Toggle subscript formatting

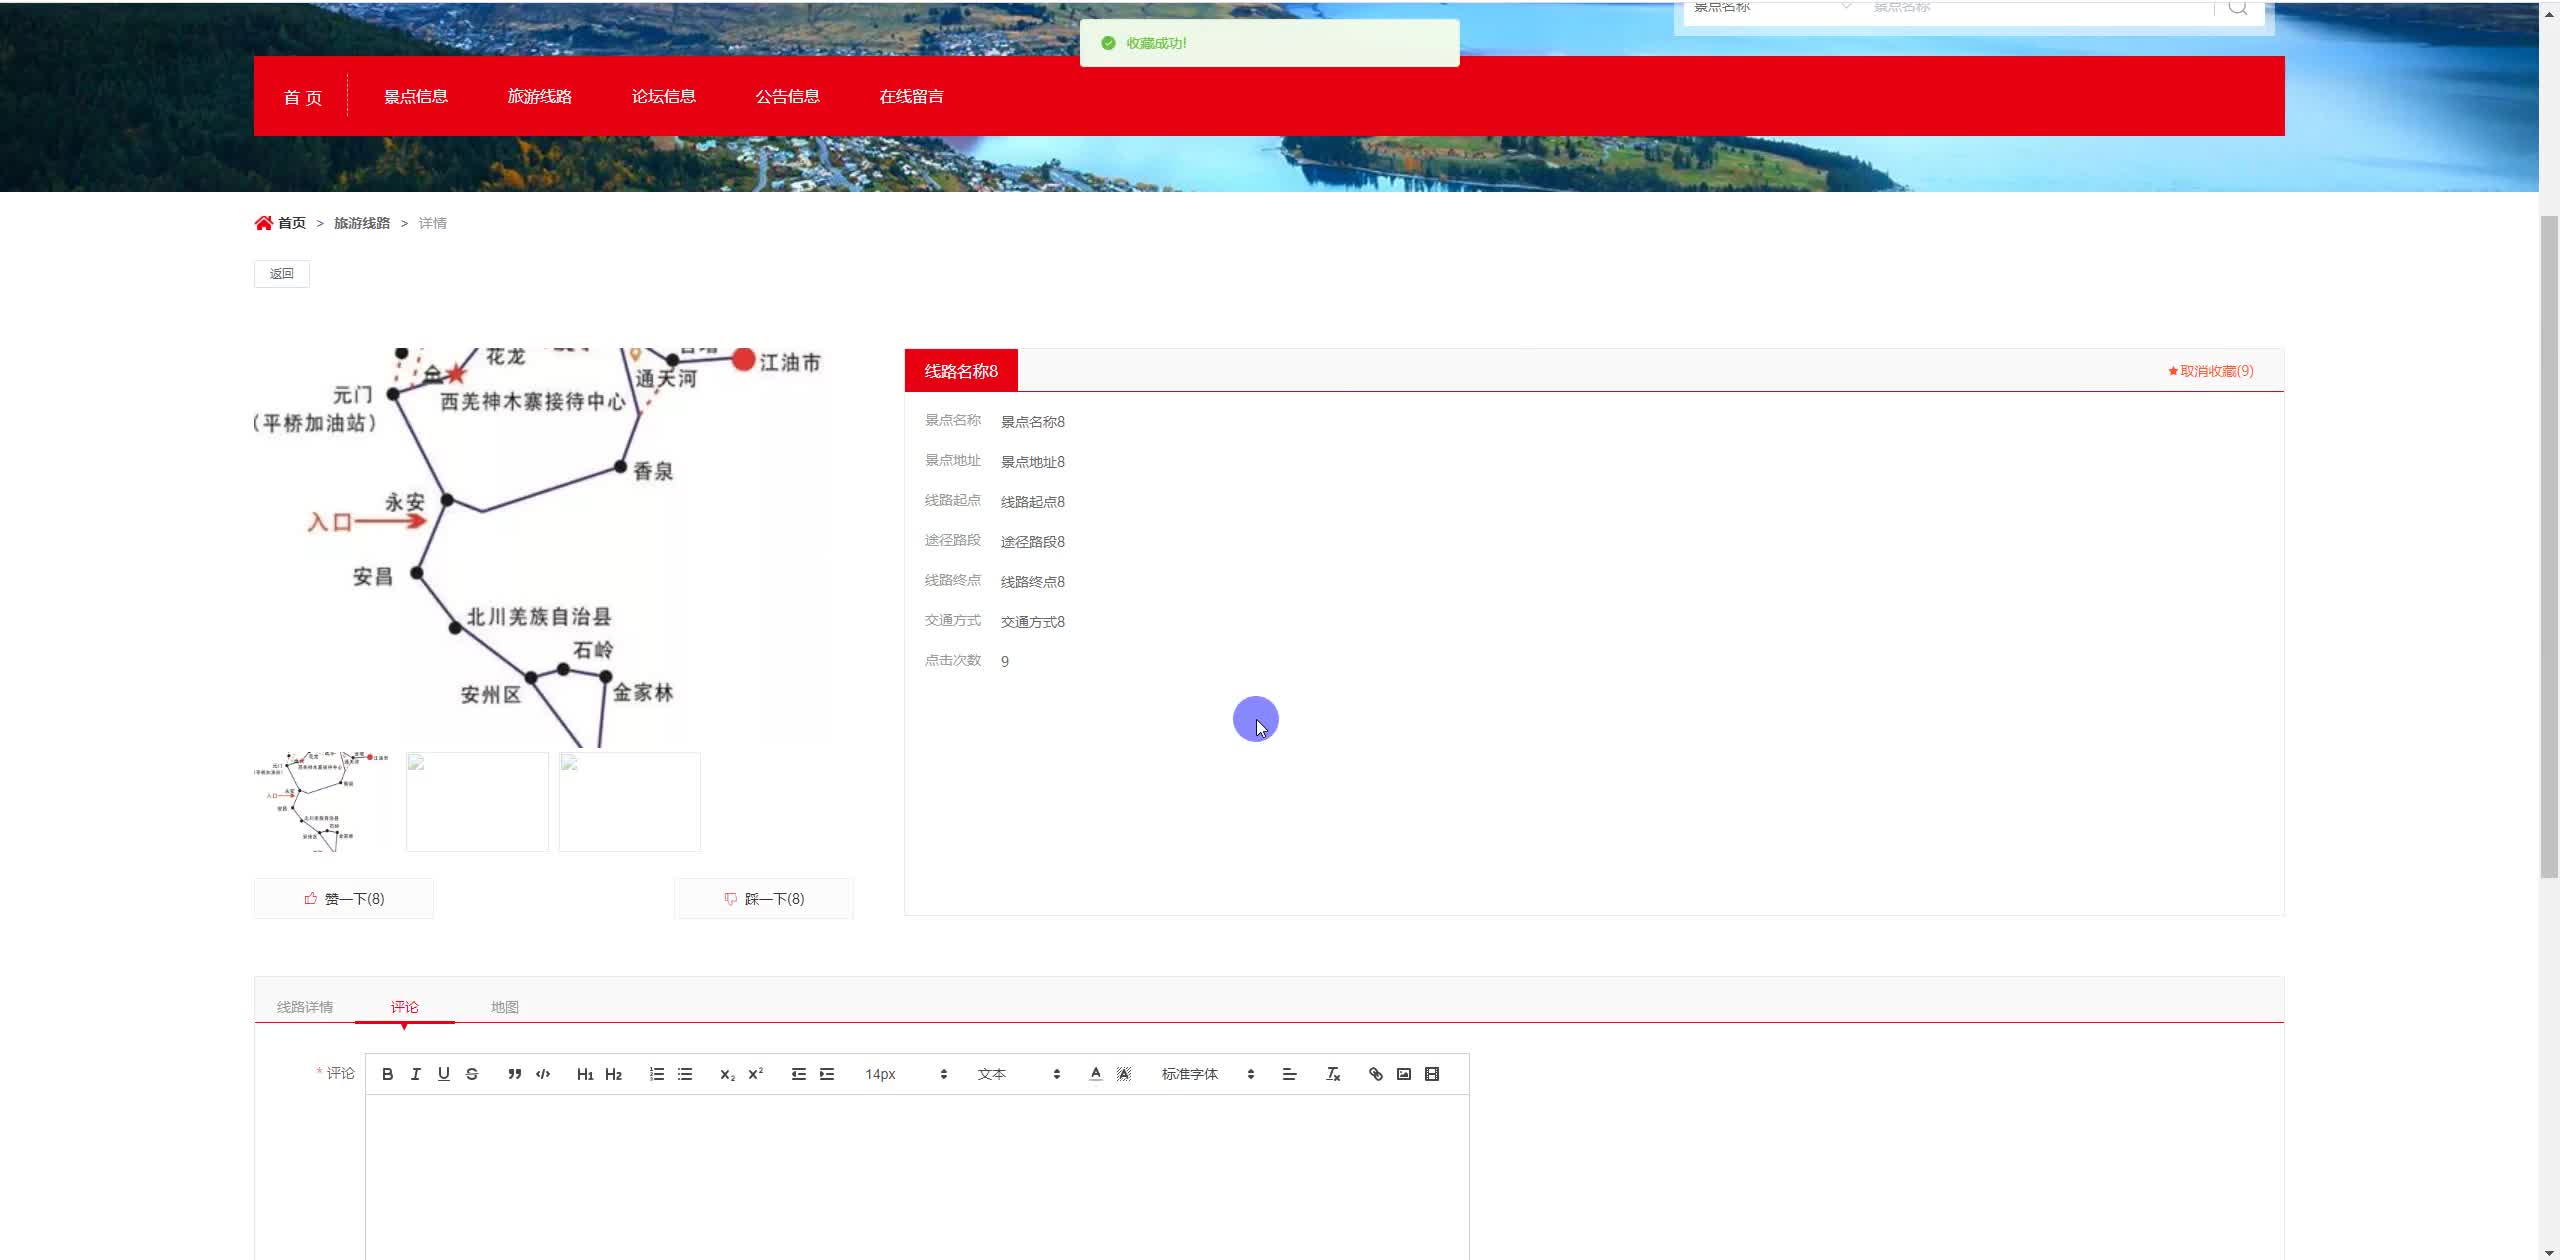[727, 1074]
